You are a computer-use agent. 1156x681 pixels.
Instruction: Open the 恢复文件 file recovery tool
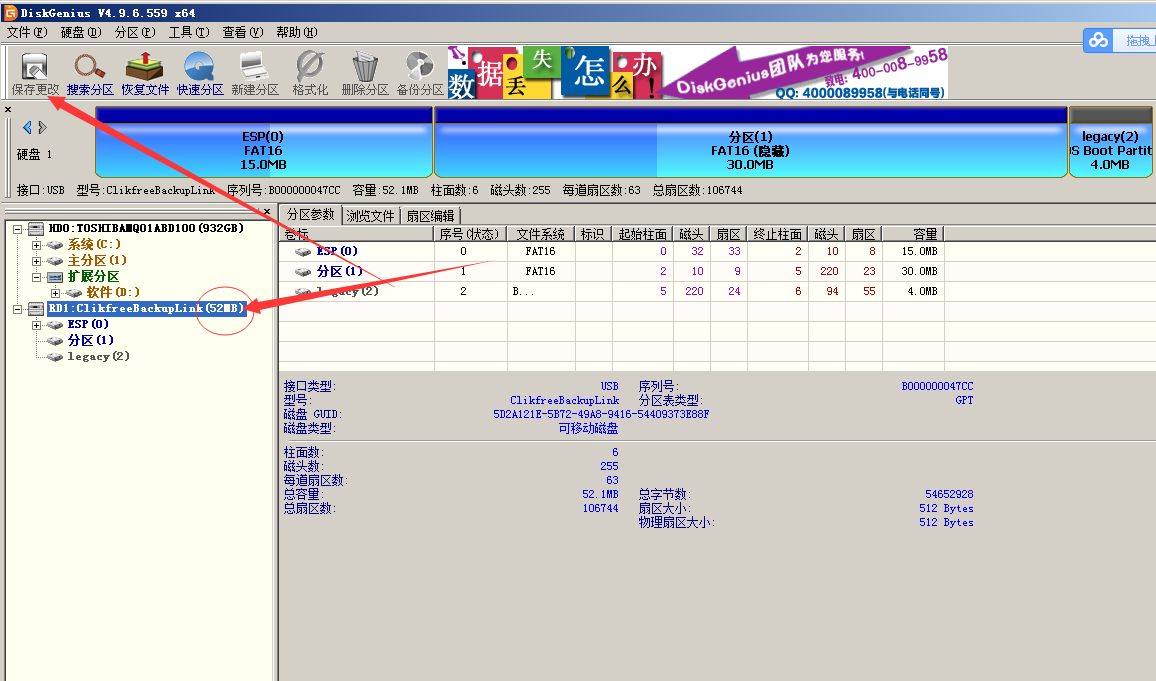click(x=145, y=74)
